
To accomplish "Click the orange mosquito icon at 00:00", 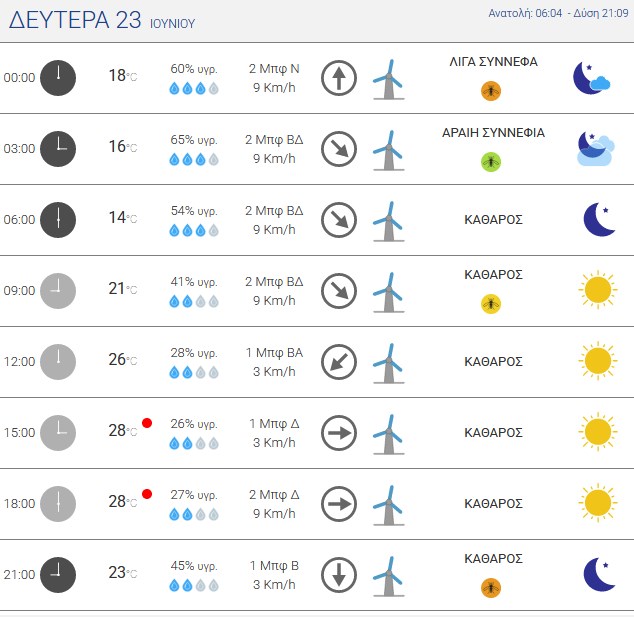I will click(x=491, y=91).
